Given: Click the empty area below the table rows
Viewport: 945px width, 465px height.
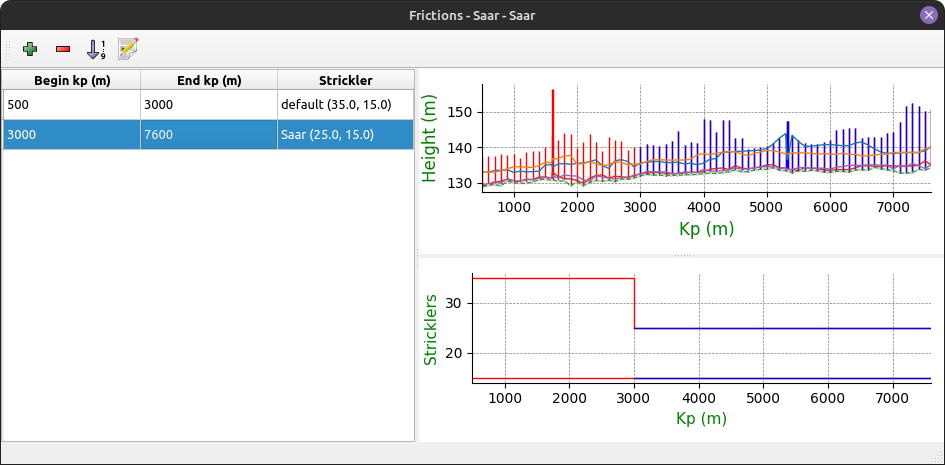Looking at the screenshot, I should click(x=208, y=300).
